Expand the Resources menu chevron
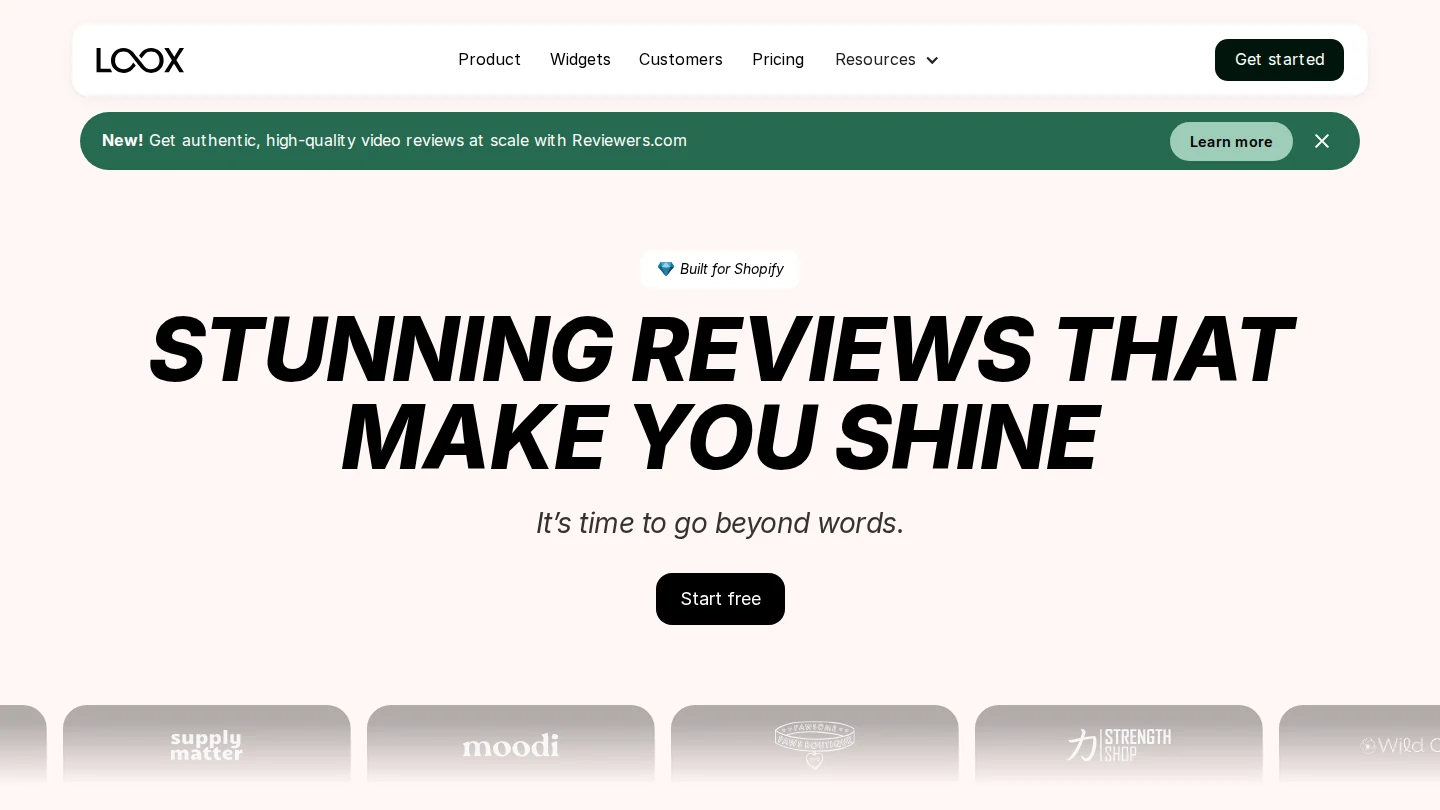 tap(932, 60)
